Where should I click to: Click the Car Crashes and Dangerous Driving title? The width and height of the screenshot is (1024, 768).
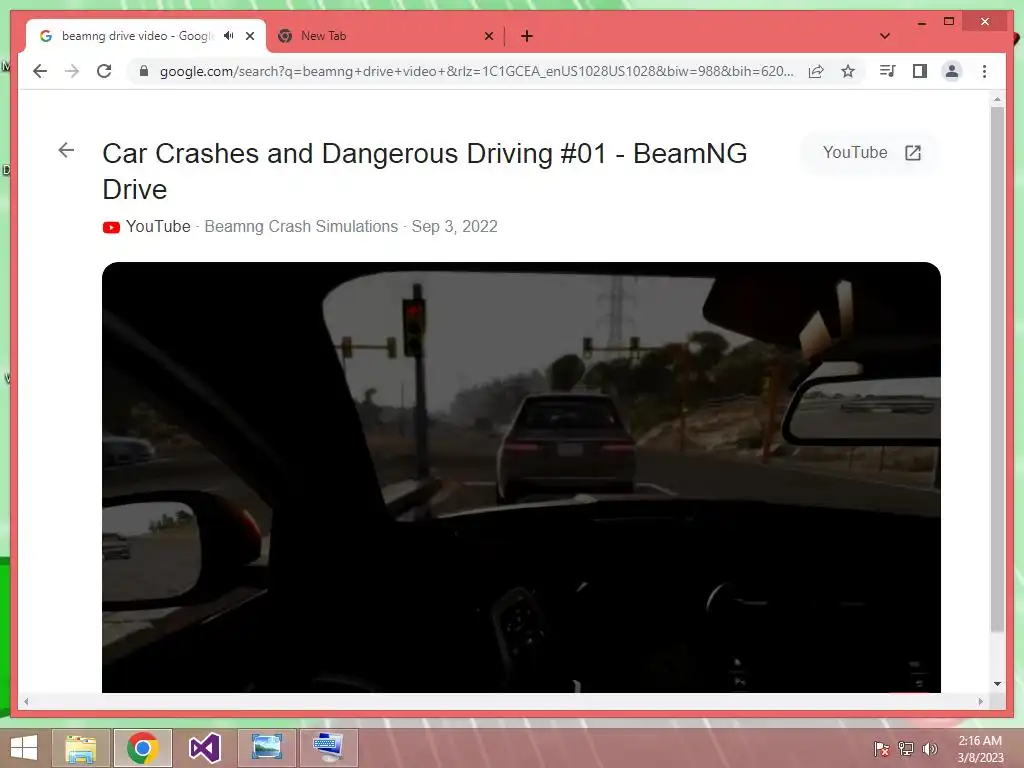424,172
